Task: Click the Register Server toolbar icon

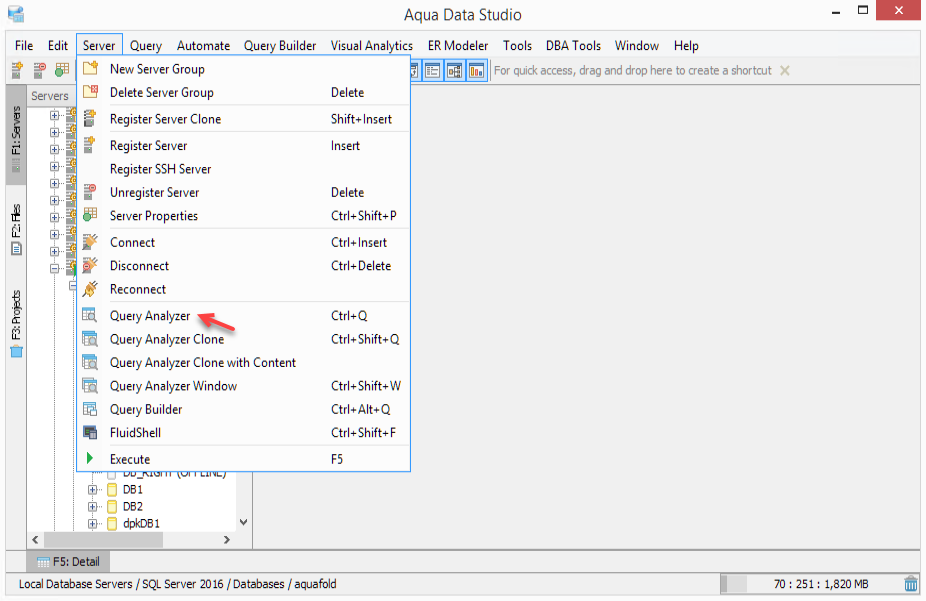Action: [17, 71]
